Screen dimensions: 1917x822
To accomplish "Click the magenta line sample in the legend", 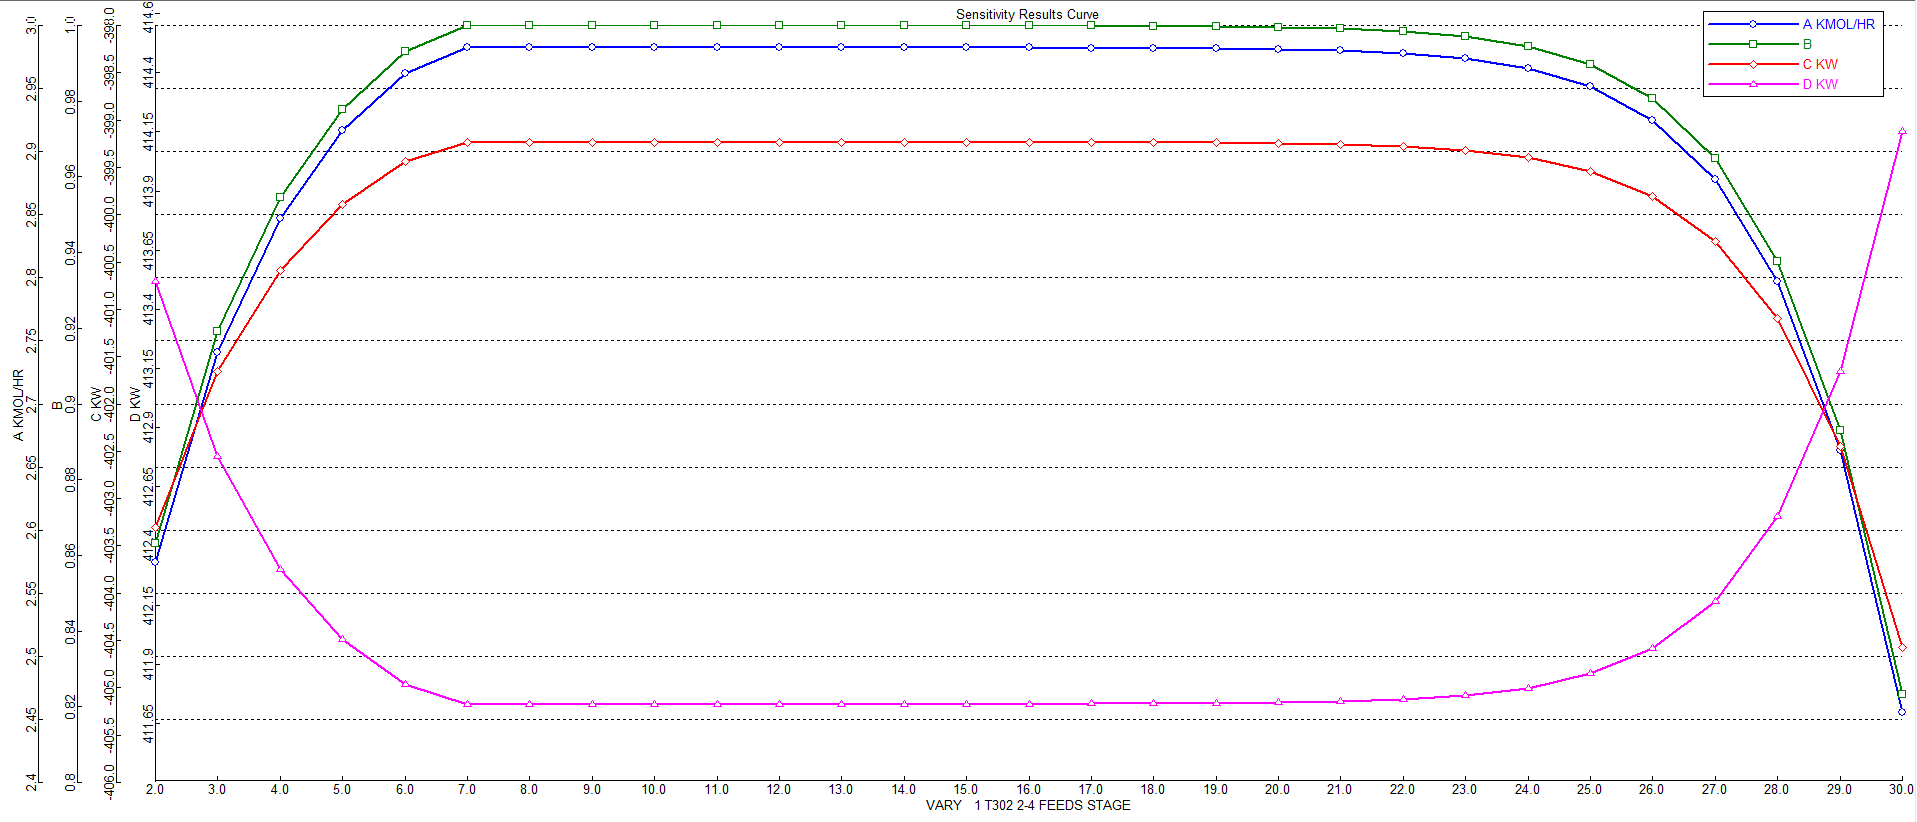I will pyautogui.click(x=1753, y=84).
